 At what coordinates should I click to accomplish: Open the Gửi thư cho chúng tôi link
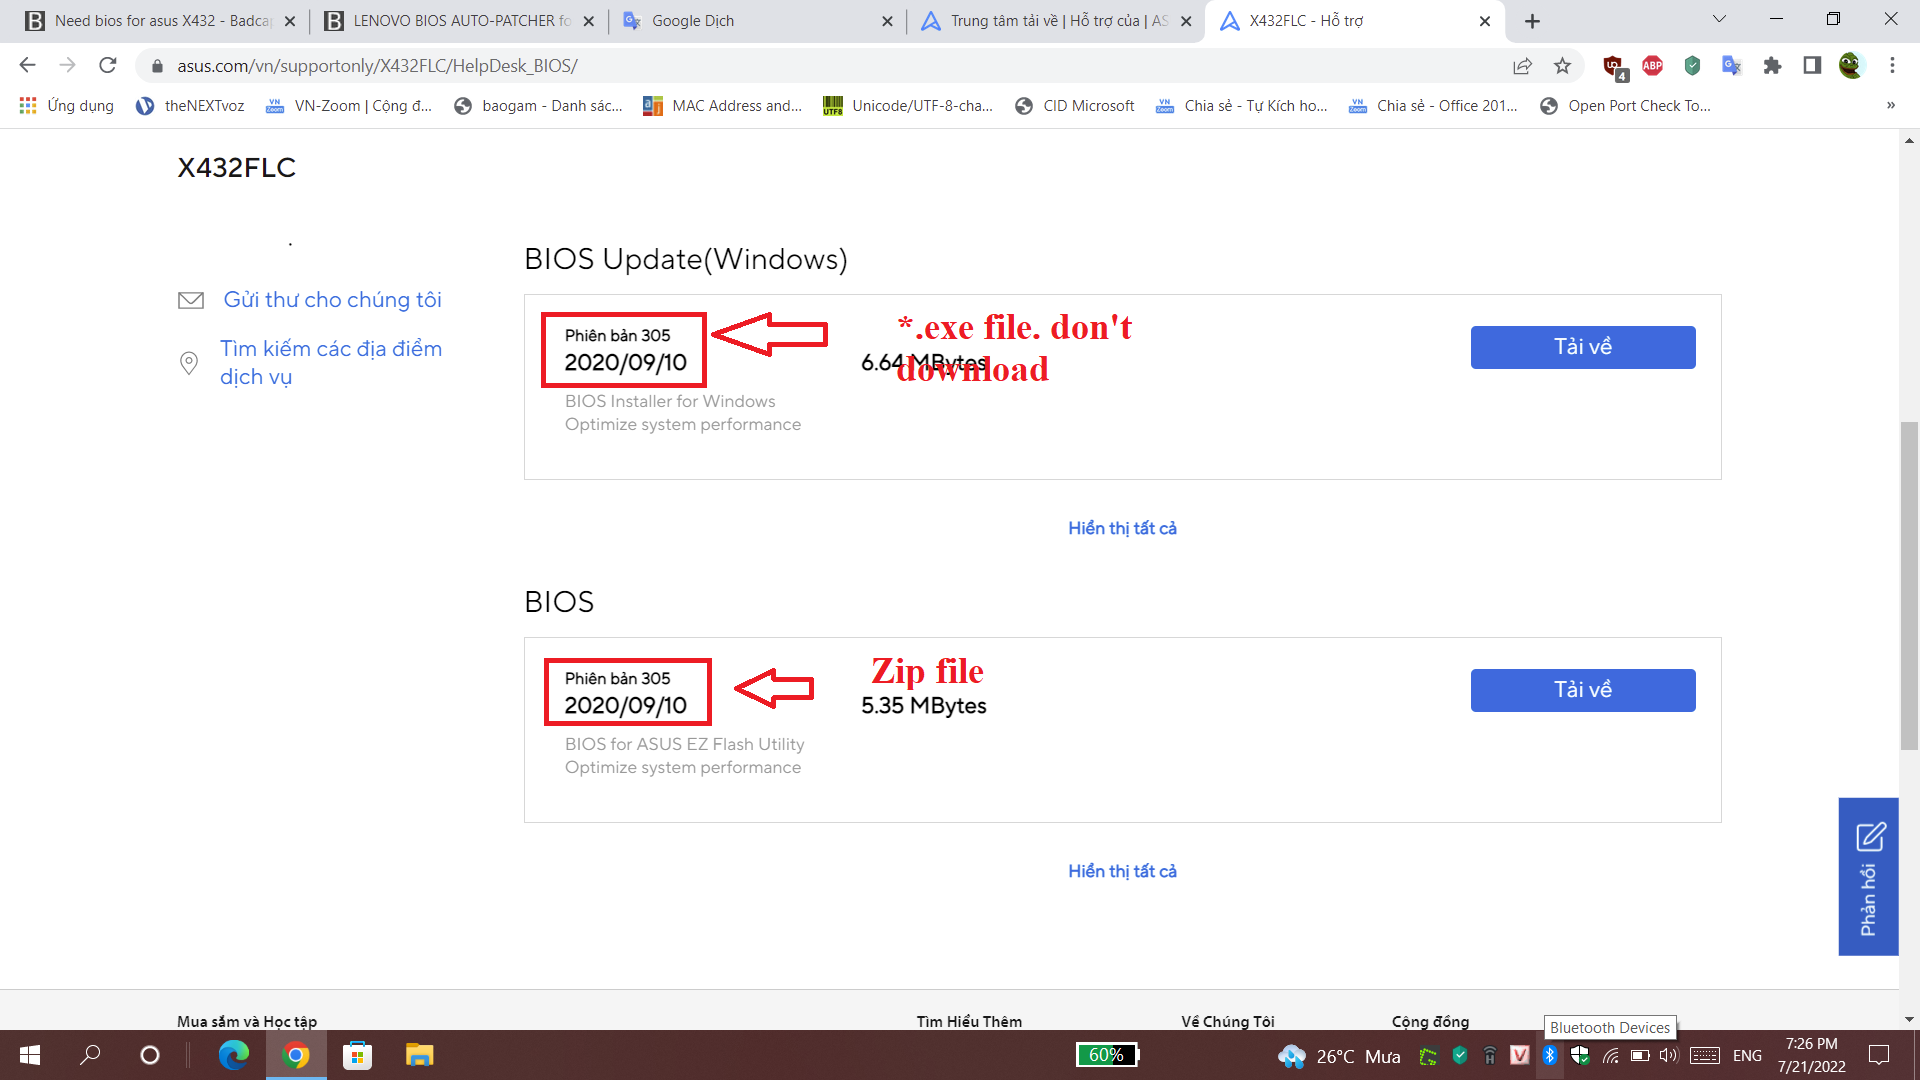(332, 300)
